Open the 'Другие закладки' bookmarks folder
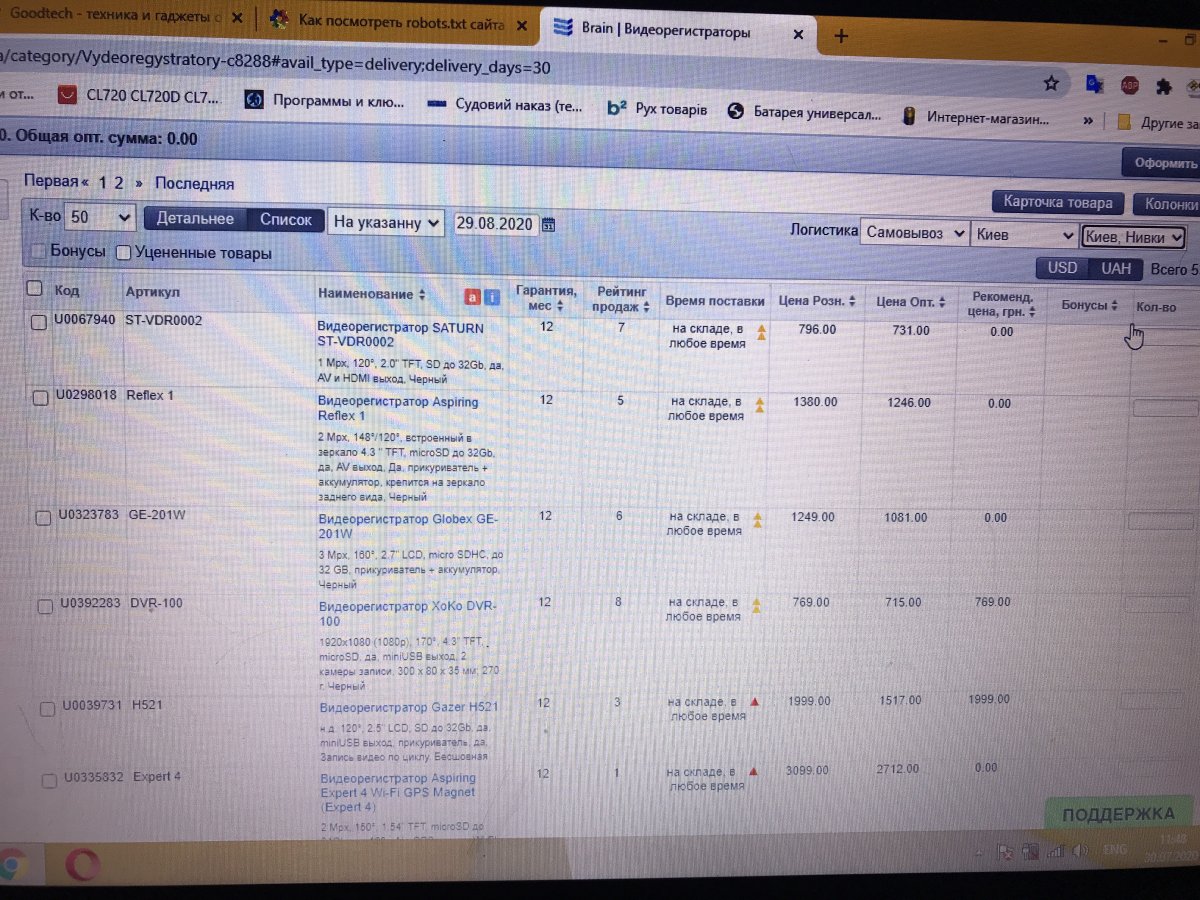Screen dimensions: 1200x900 click(x=1158, y=123)
